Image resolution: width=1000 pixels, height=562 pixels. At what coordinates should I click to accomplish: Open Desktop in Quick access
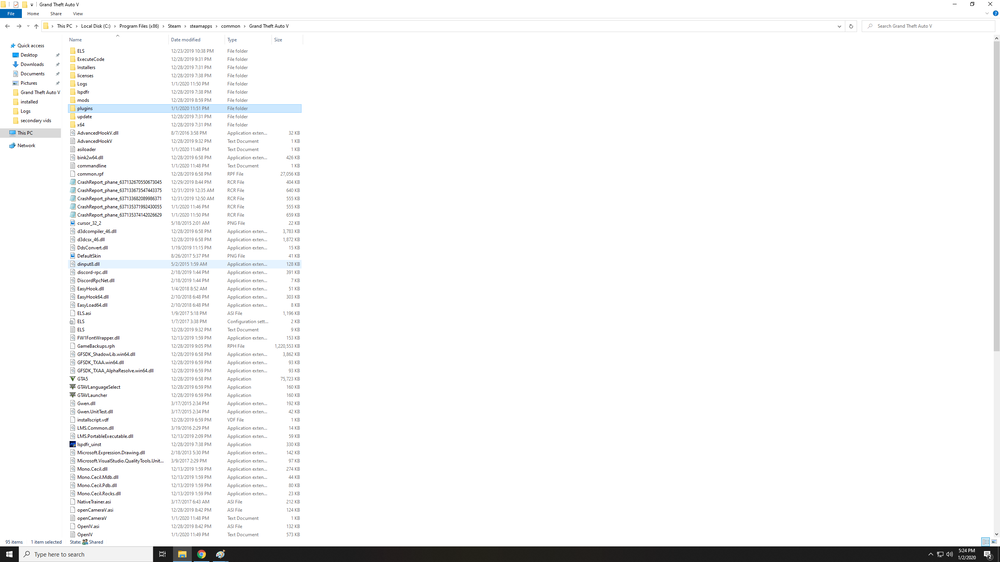coord(29,55)
